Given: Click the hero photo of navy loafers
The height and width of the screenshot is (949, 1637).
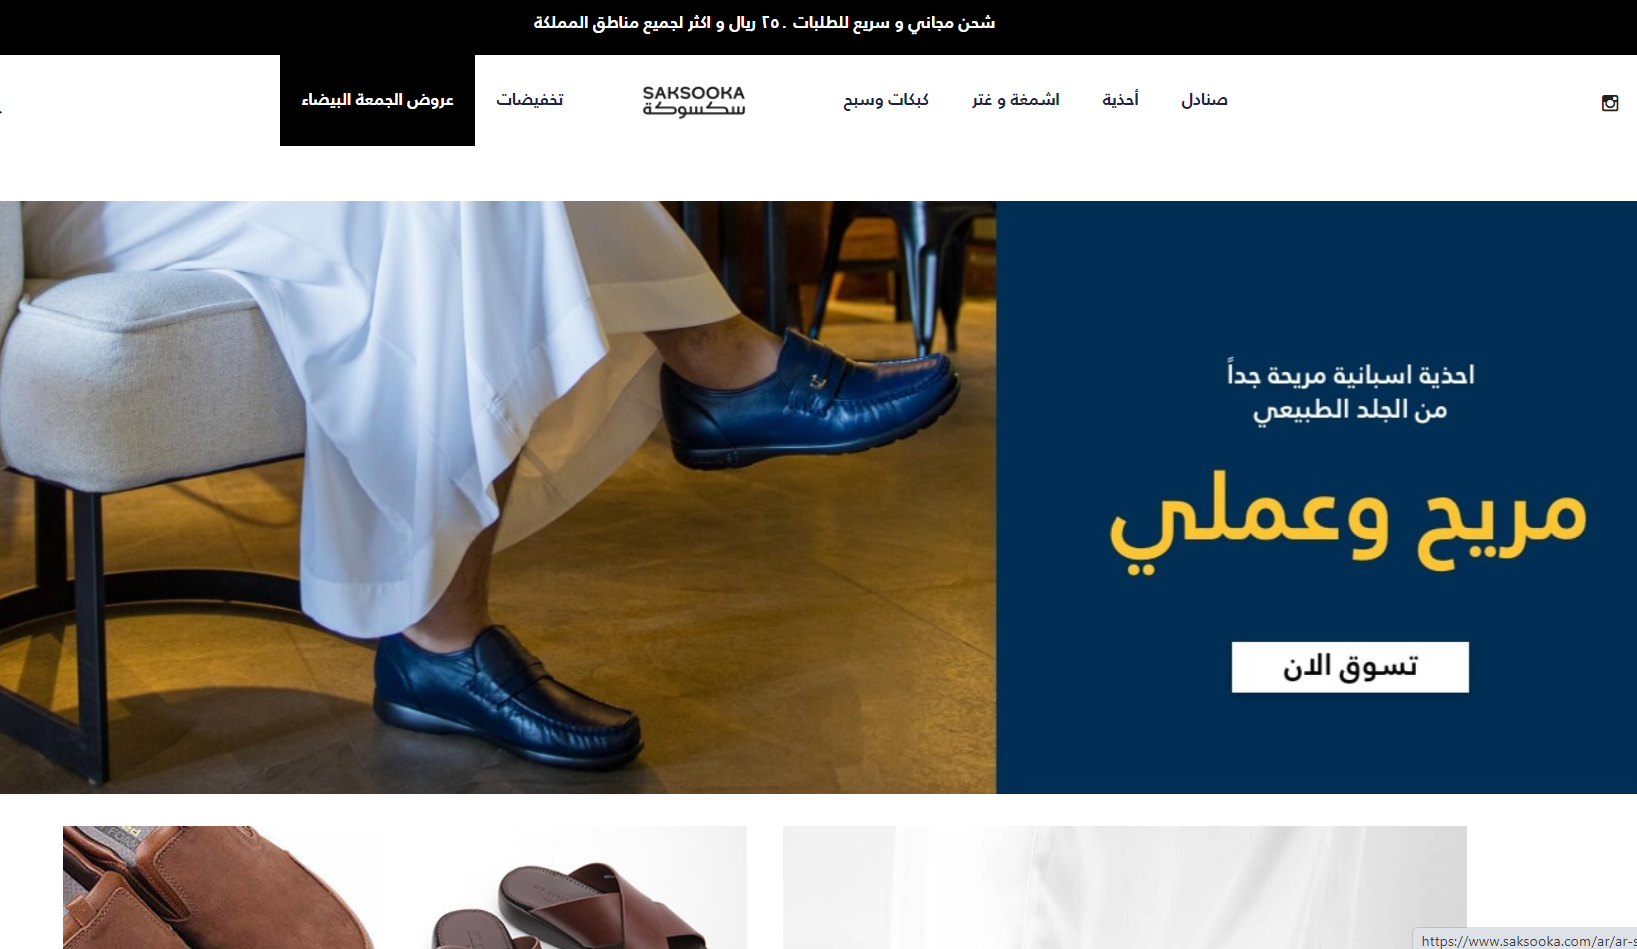Looking at the screenshot, I should [x=498, y=497].
